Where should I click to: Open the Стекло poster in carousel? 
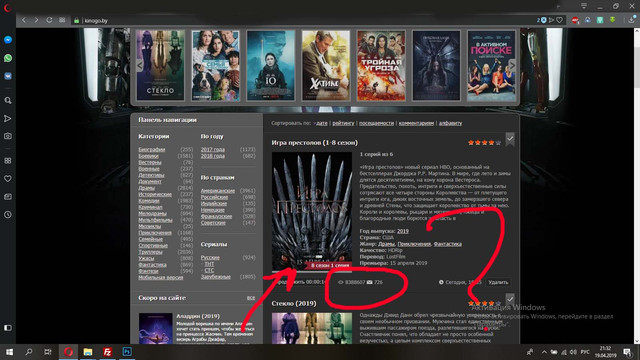(160, 65)
